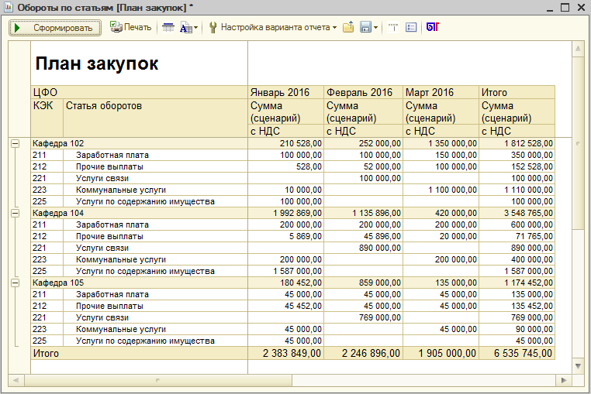The width and height of the screenshot is (591, 394).
Task: Open dropdown arrow next to save icon
Action: 376,28
